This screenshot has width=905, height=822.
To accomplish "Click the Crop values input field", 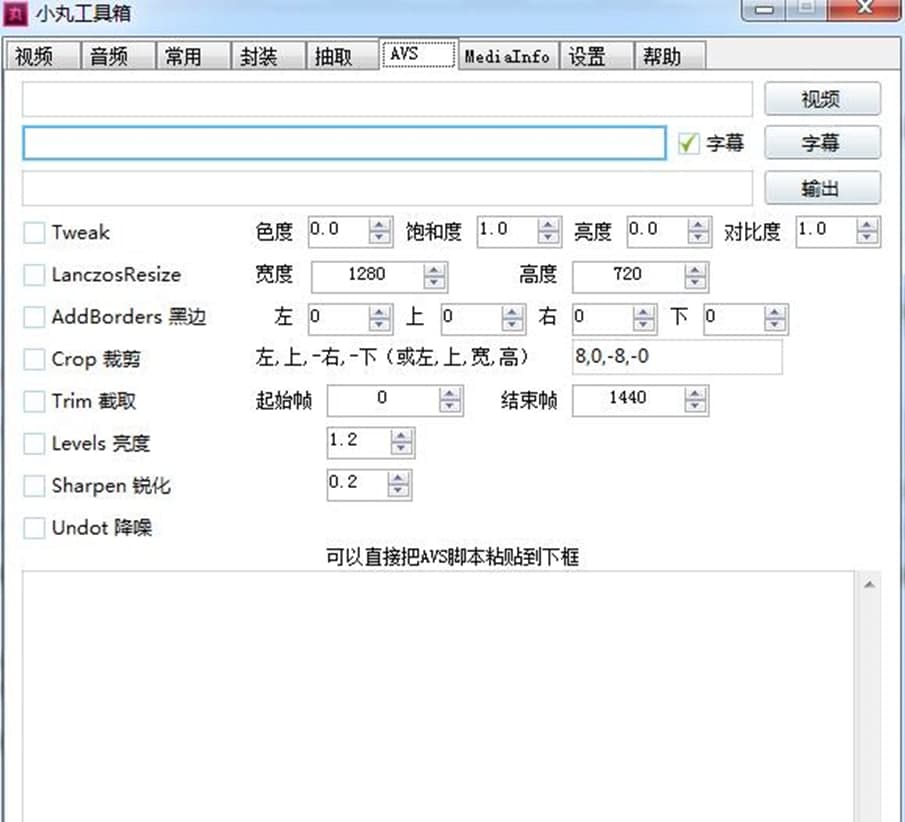I will (676, 357).
